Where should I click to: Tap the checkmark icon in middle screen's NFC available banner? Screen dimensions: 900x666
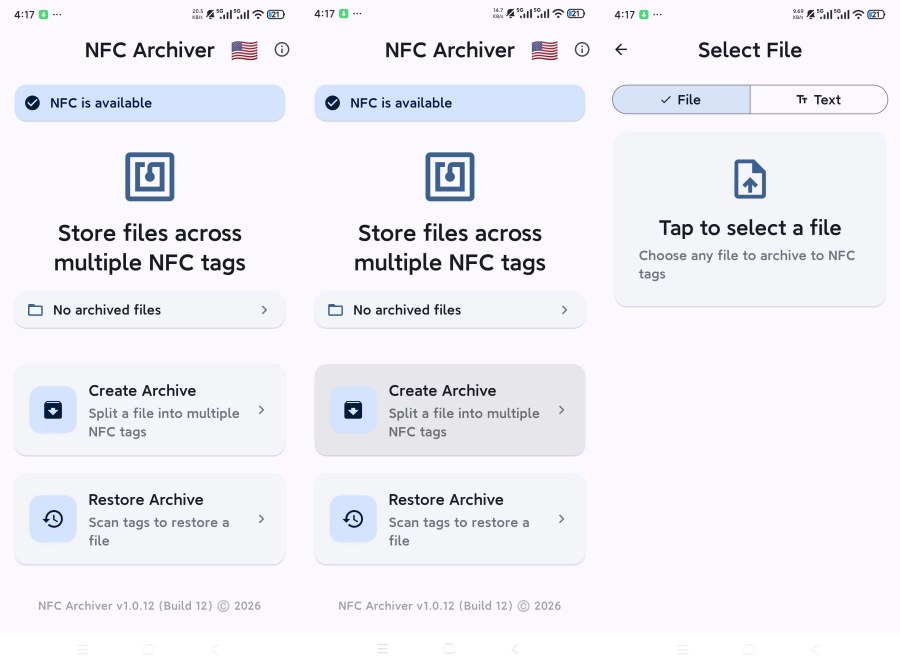(333, 103)
